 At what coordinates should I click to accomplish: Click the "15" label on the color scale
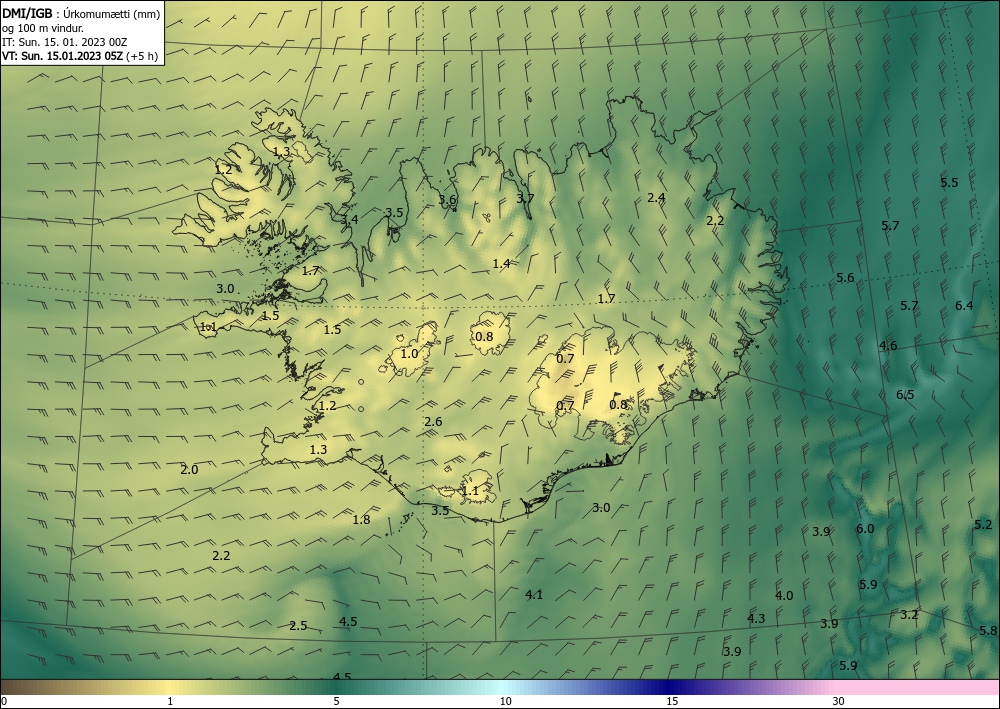point(672,702)
